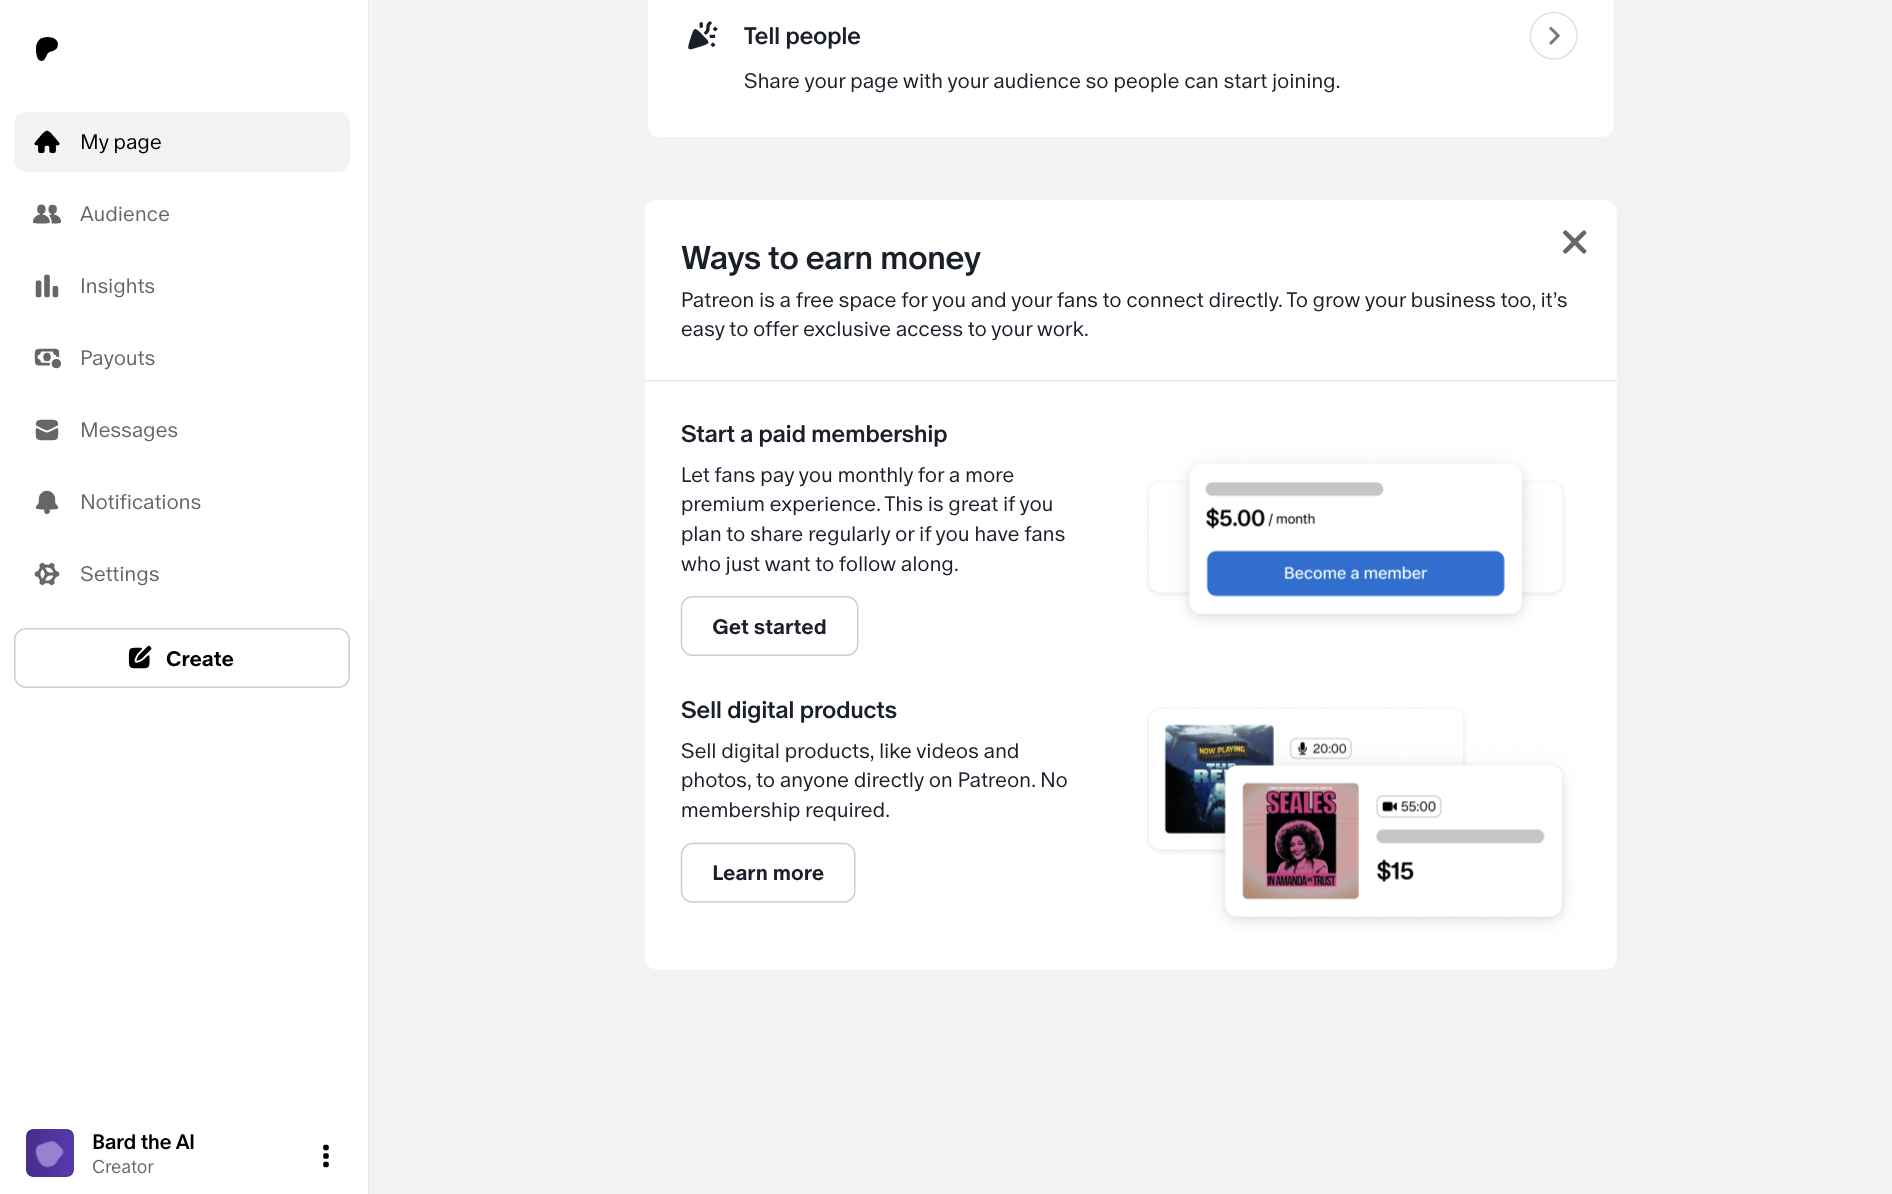Click the Learn more button
The height and width of the screenshot is (1194, 1892).
click(x=768, y=873)
